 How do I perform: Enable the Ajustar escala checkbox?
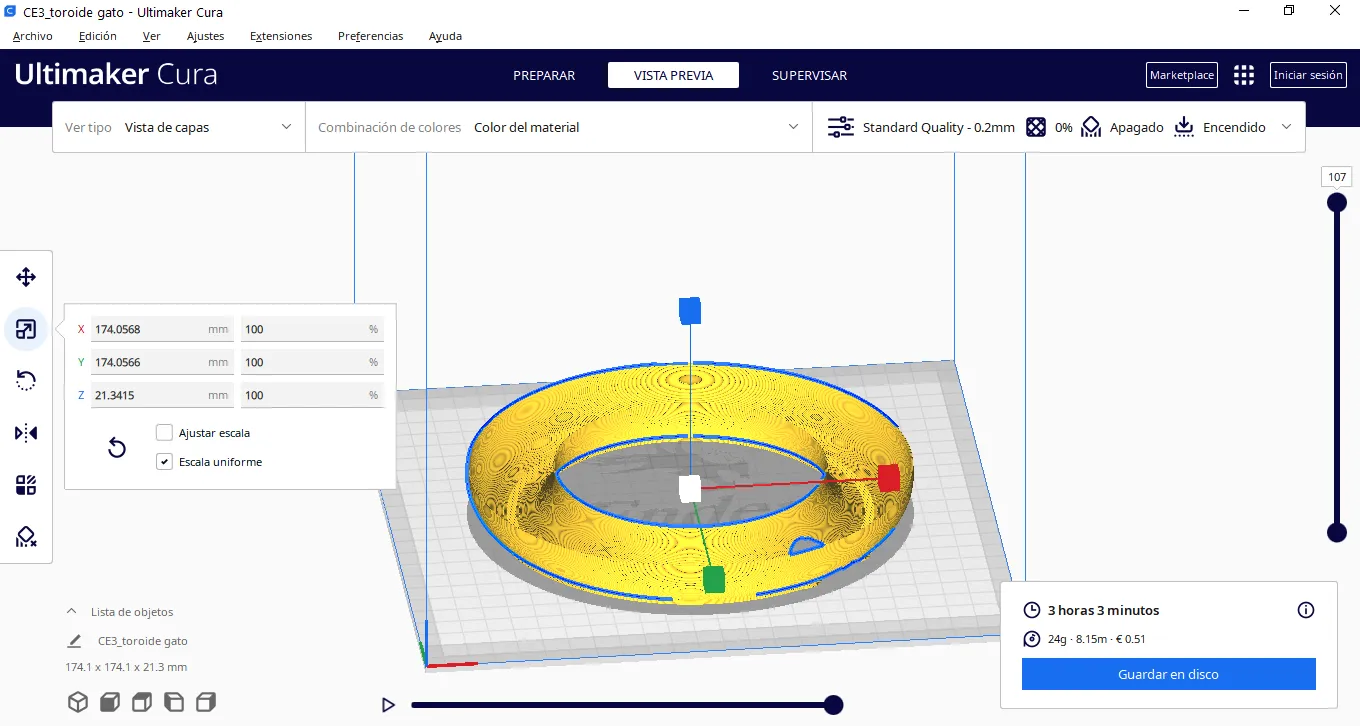point(165,433)
